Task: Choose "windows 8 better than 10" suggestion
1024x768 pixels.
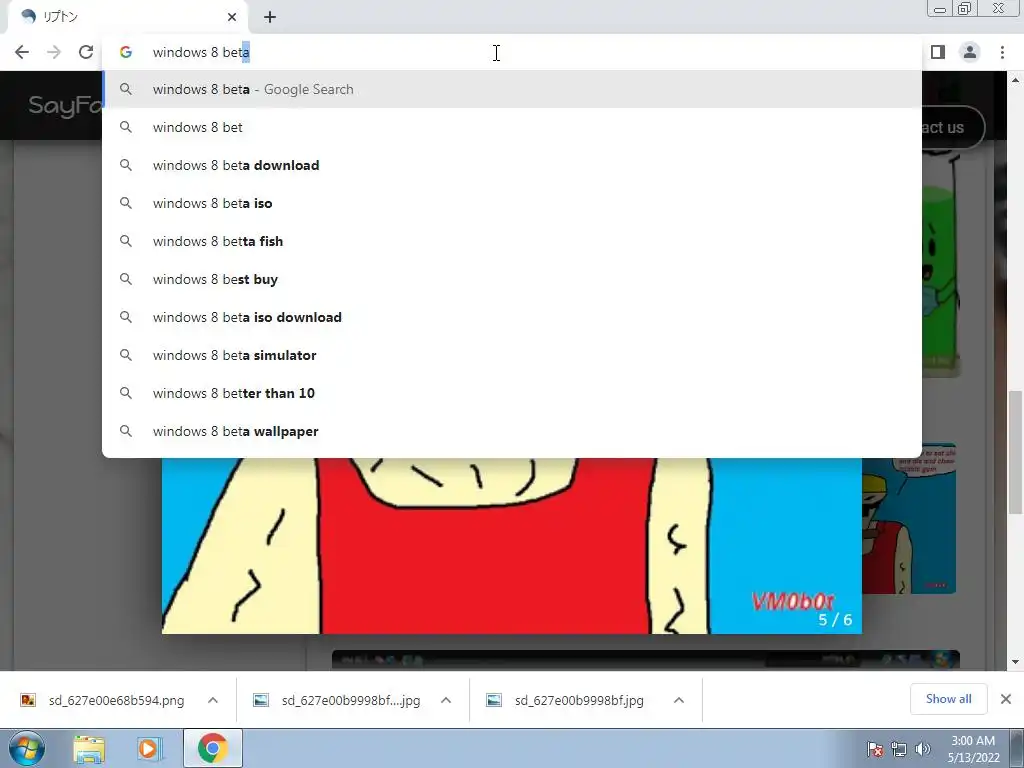Action: pos(512,393)
